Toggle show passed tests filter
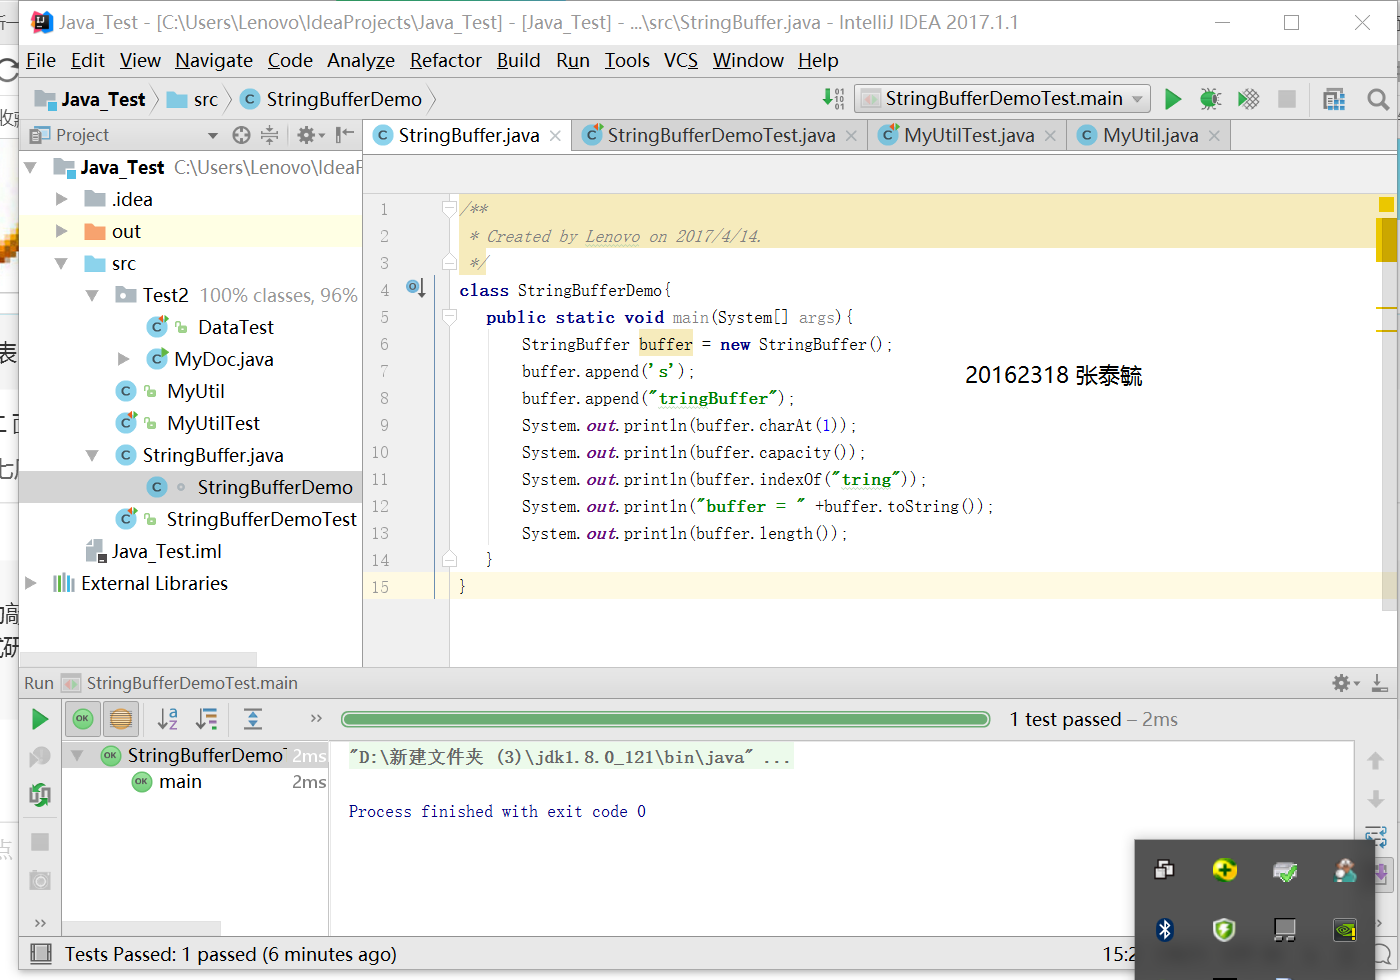1400x980 pixels. click(83, 718)
